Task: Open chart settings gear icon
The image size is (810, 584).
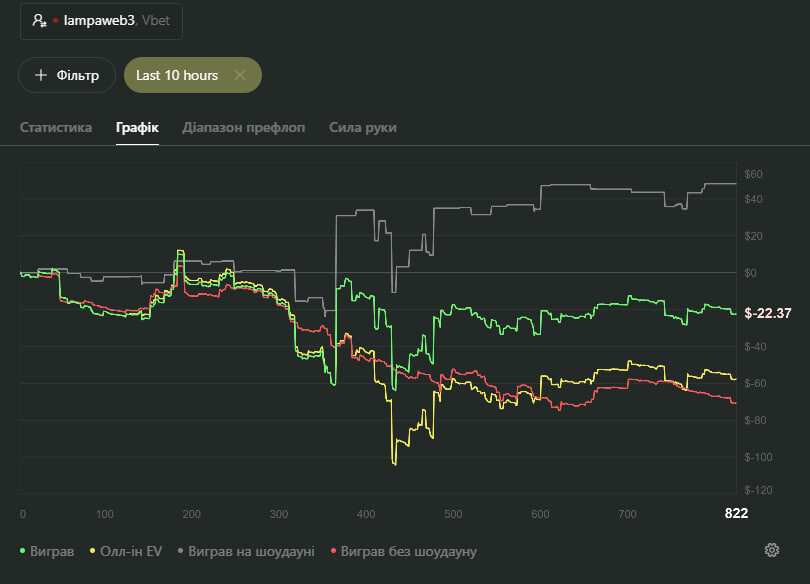Action: pos(771,550)
